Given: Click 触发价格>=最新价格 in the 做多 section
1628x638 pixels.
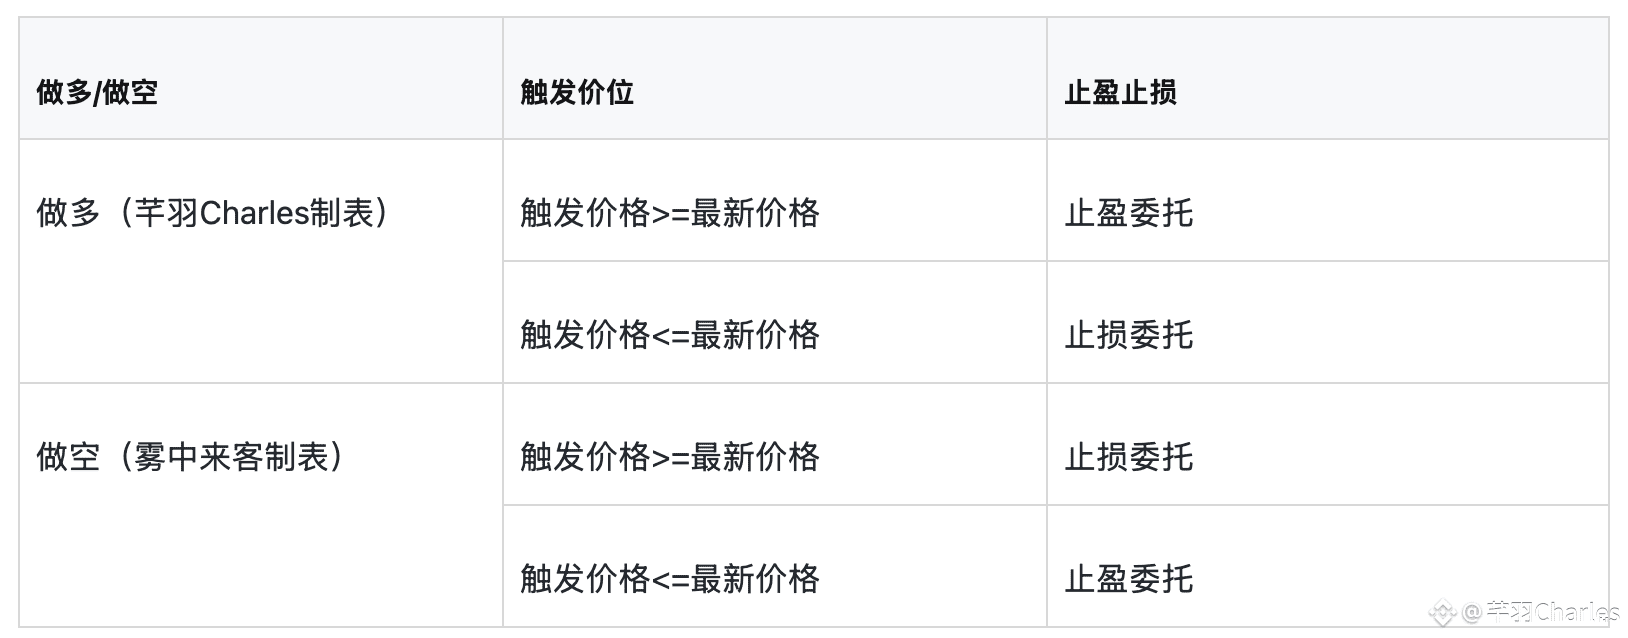Looking at the screenshot, I should pyautogui.click(x=670, y=213).
